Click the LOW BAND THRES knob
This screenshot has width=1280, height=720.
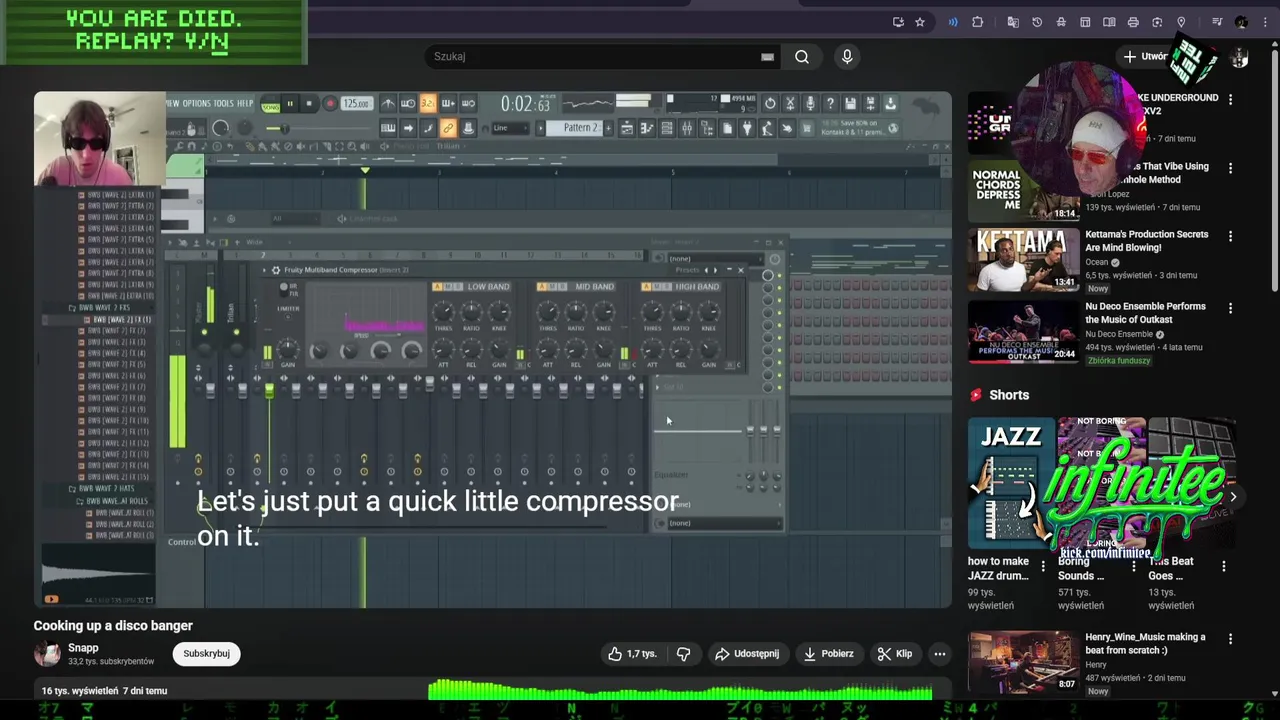[443, 312]
